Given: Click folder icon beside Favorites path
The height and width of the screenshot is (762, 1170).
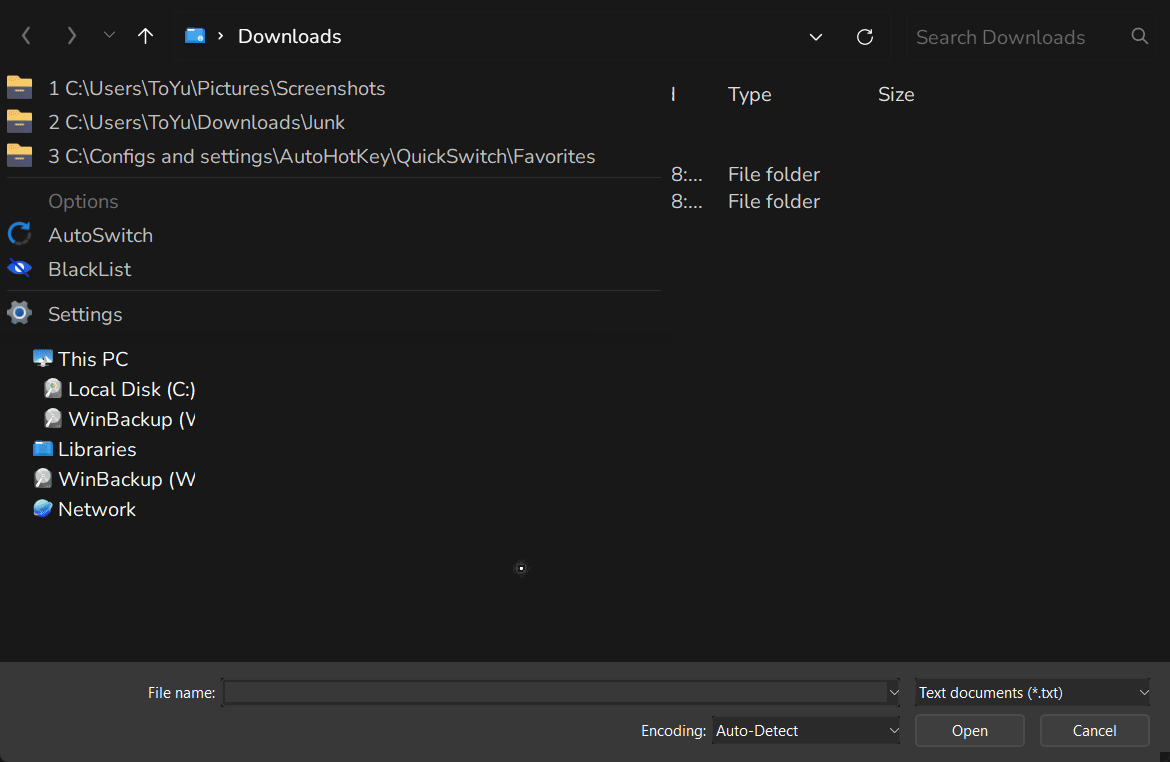Looking at the screenshot, I should pos(19,155).
